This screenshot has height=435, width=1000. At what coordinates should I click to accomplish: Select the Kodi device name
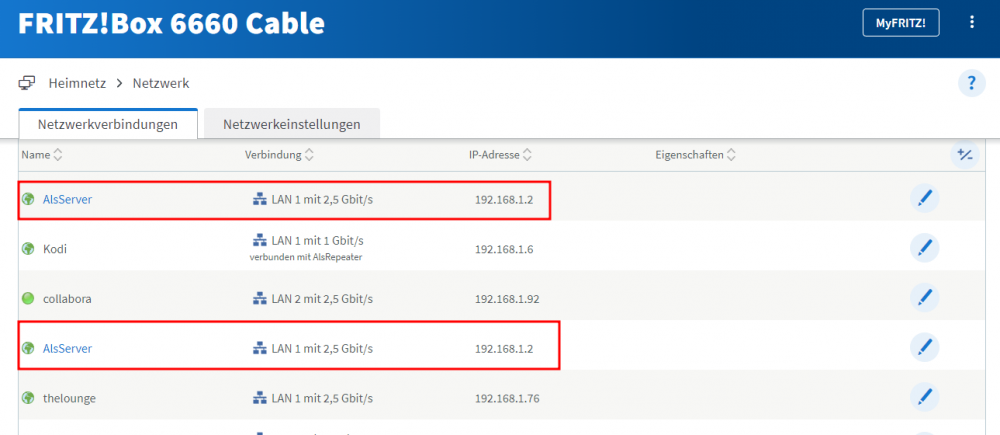pyautogui.click(x=54, y=249)
